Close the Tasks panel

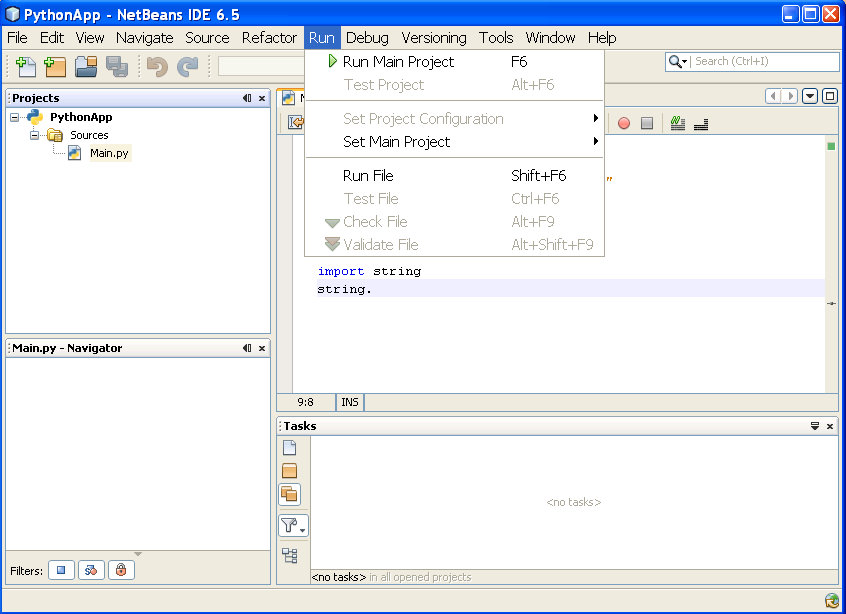coord(830,426)
